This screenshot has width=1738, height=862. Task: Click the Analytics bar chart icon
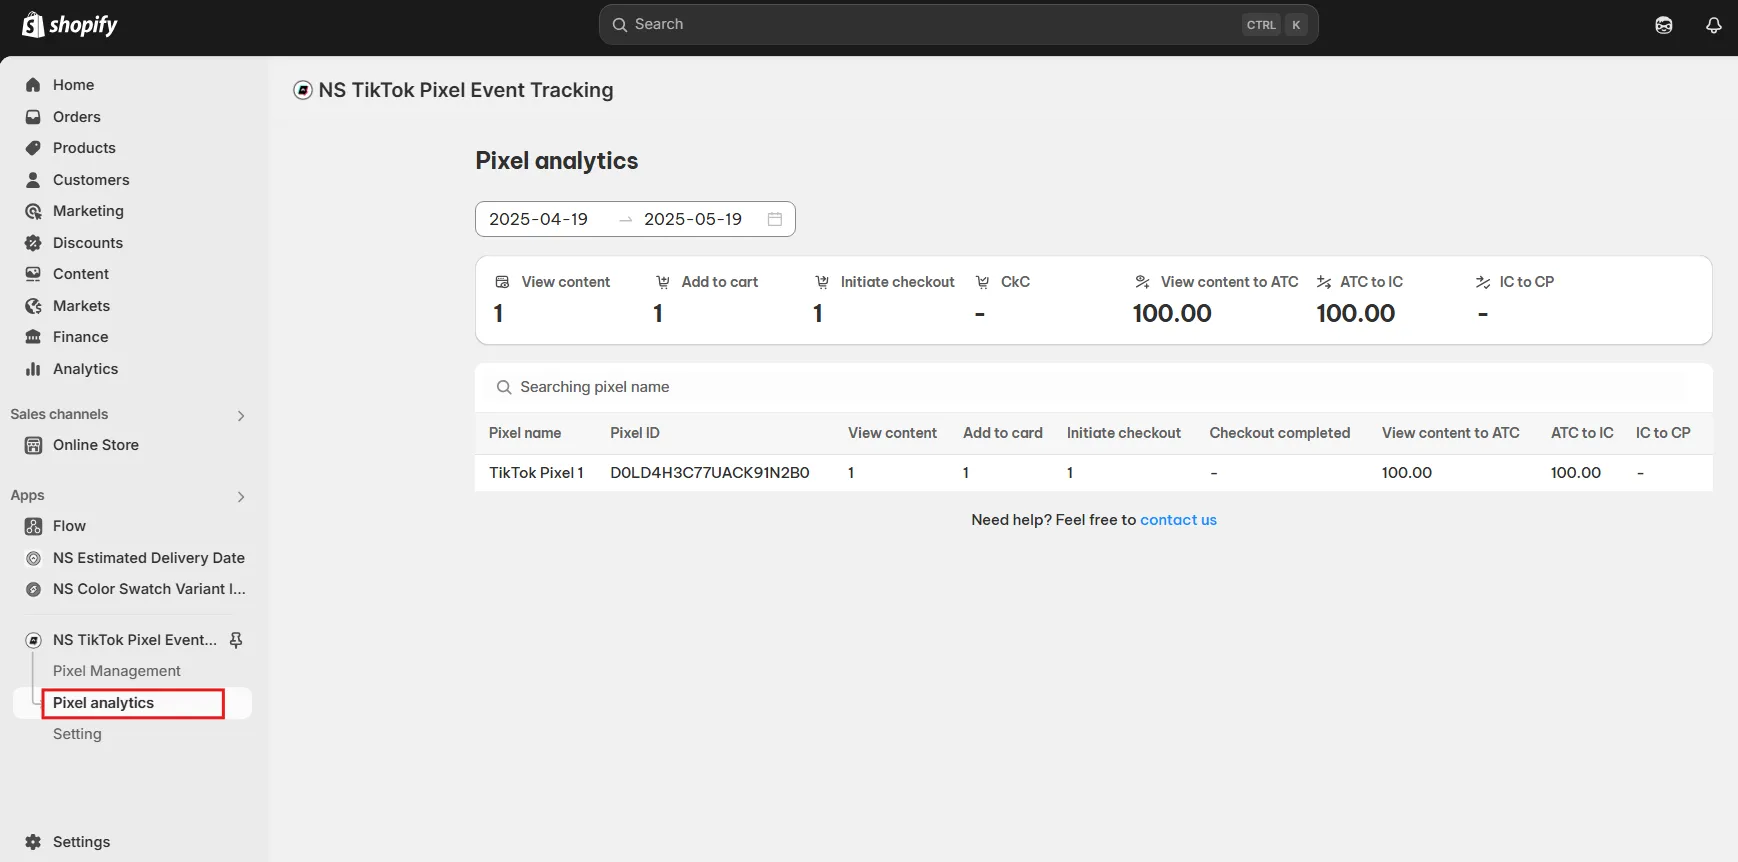pyautogui.click(x=33, y=369)
